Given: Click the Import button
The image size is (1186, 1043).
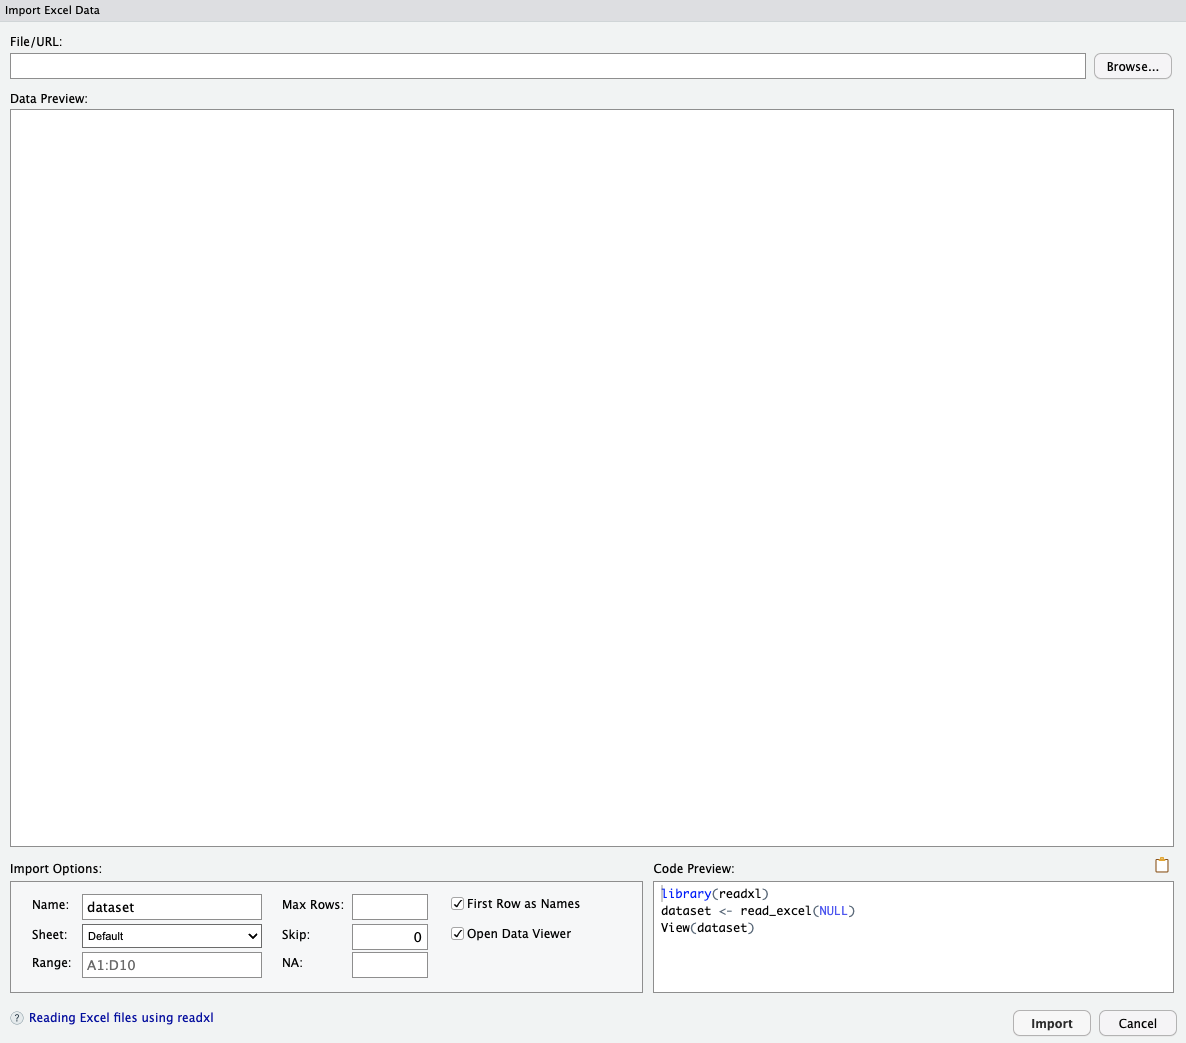Looking at the screenshot, I should click(x=1051, y=1022).
